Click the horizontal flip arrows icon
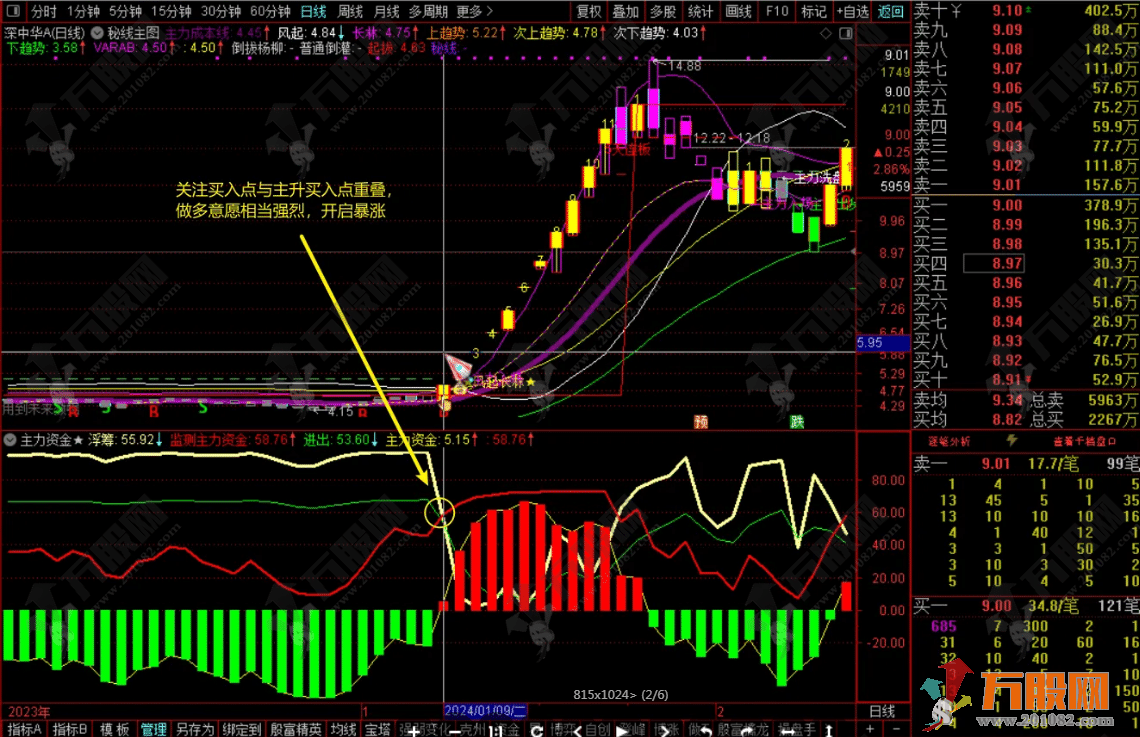 point(788,730)
